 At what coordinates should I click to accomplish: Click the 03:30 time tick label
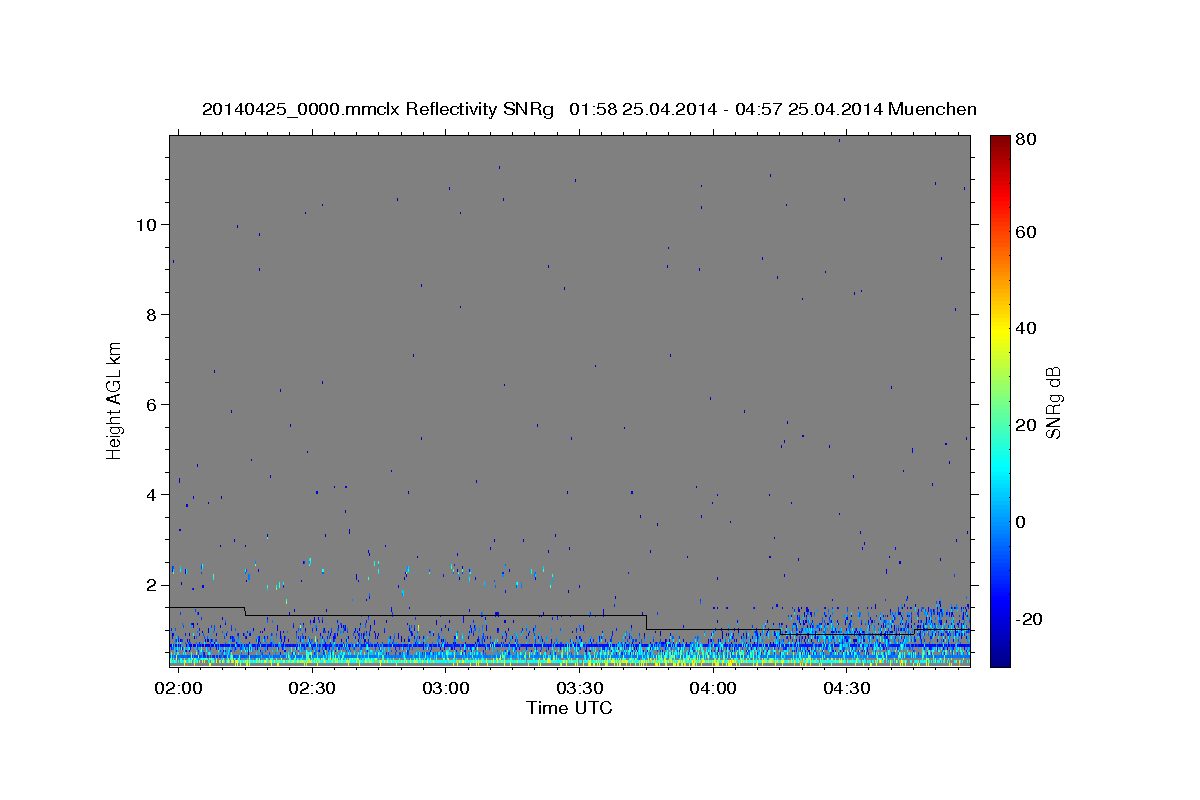[579, 689]
